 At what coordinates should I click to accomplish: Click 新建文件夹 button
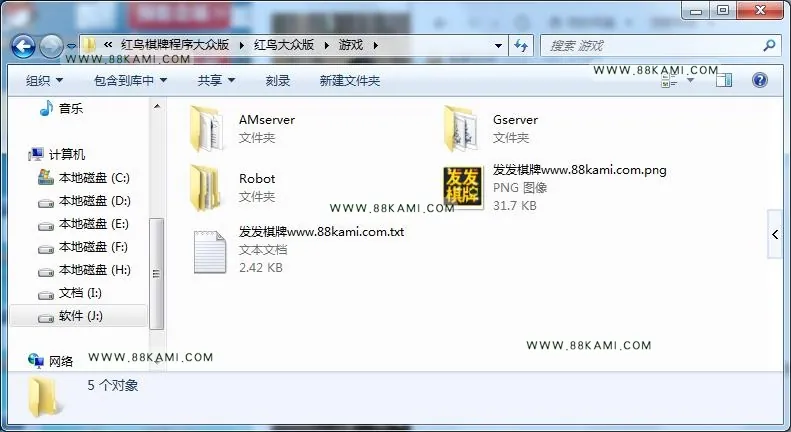(350, 80)
